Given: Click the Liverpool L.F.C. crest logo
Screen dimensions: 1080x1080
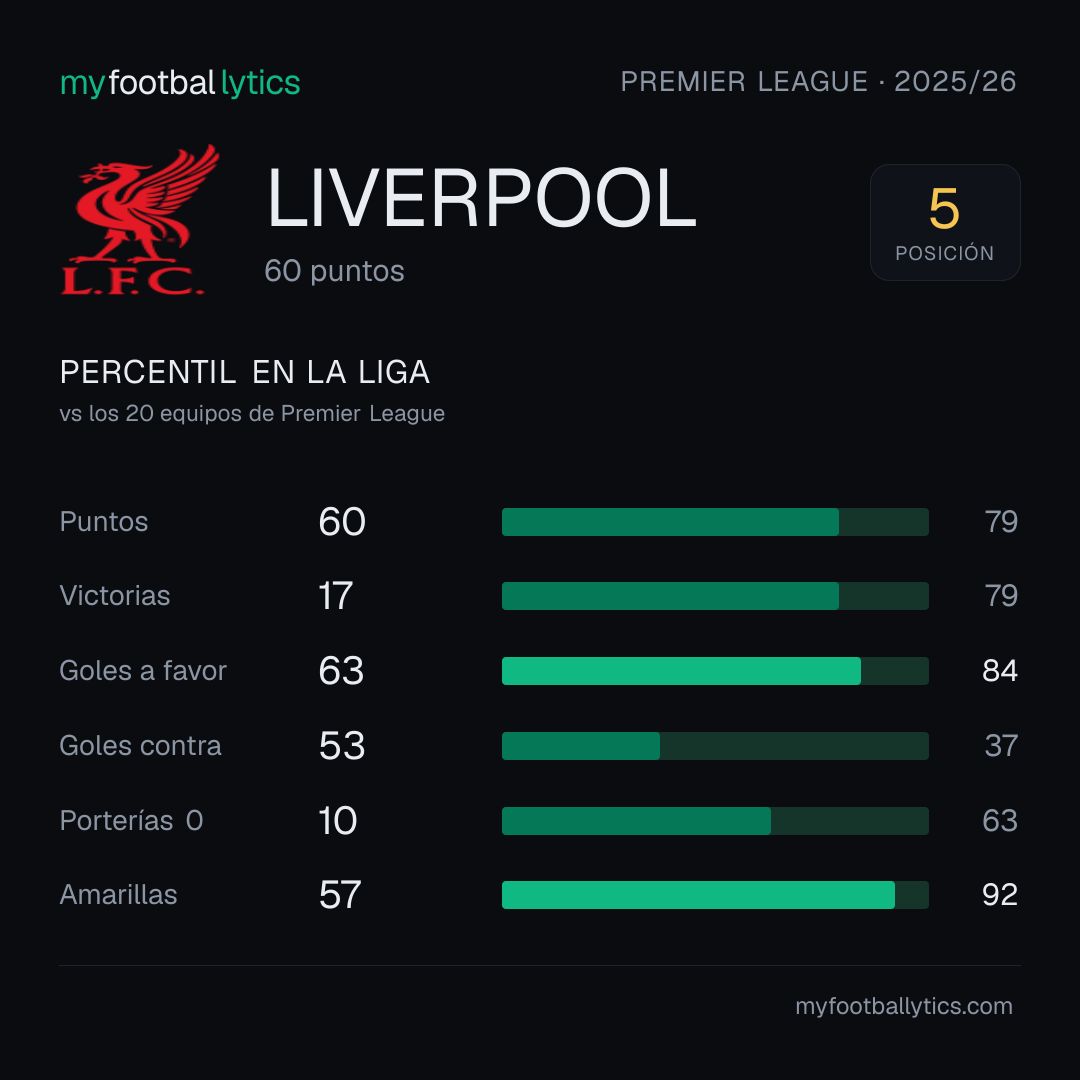Looking at the screenshot, I should pyautogui.click(x=140, y=220).
